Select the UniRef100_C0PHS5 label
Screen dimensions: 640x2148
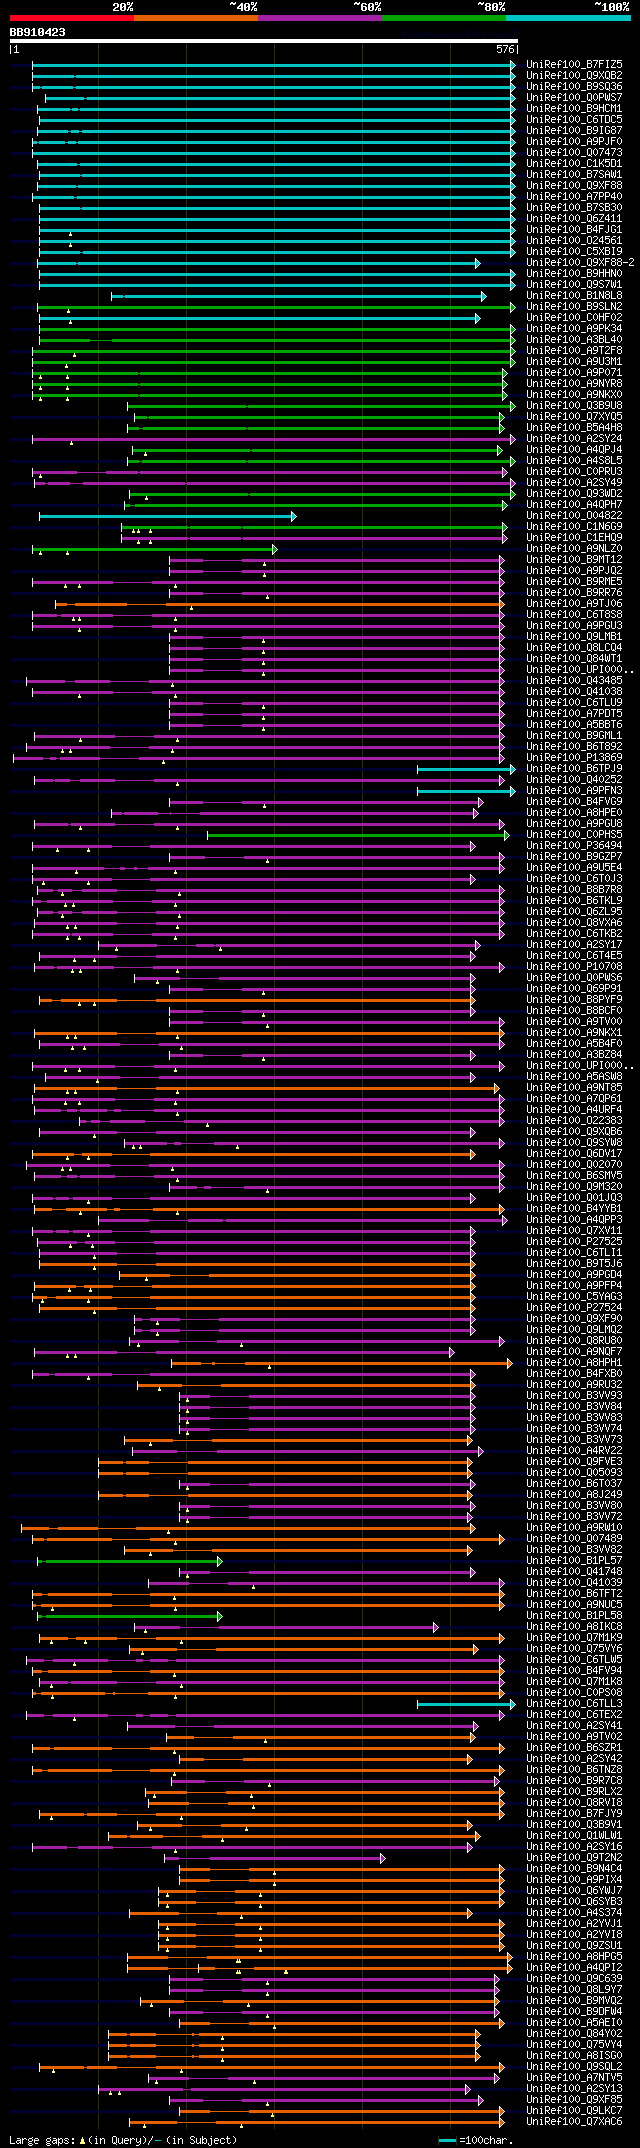(574, 834)
